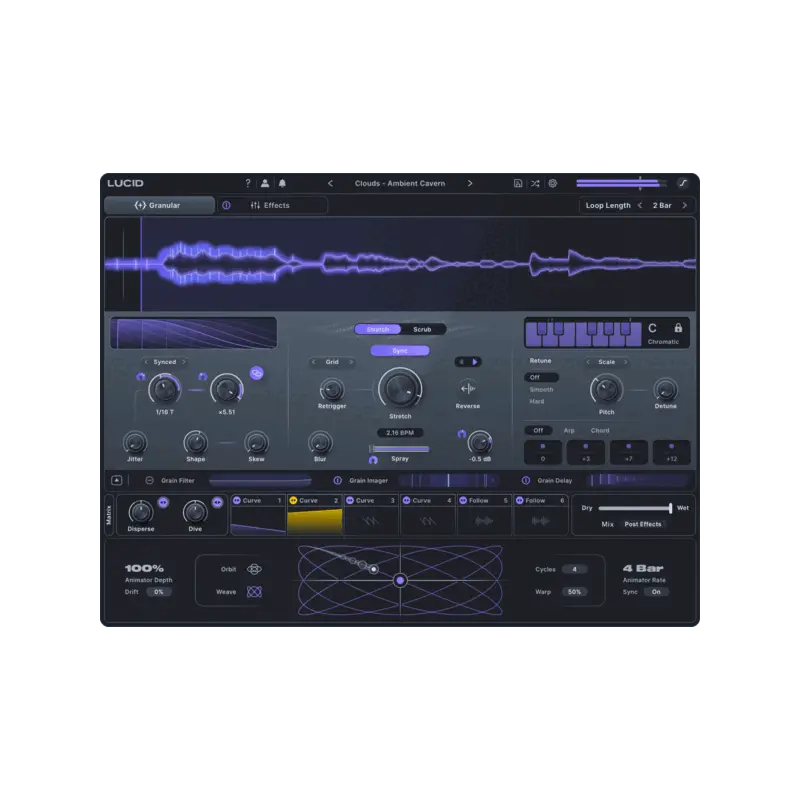800x800 pixels.
Task: Click the notifications bell icon
Action: tap(282, 183)
